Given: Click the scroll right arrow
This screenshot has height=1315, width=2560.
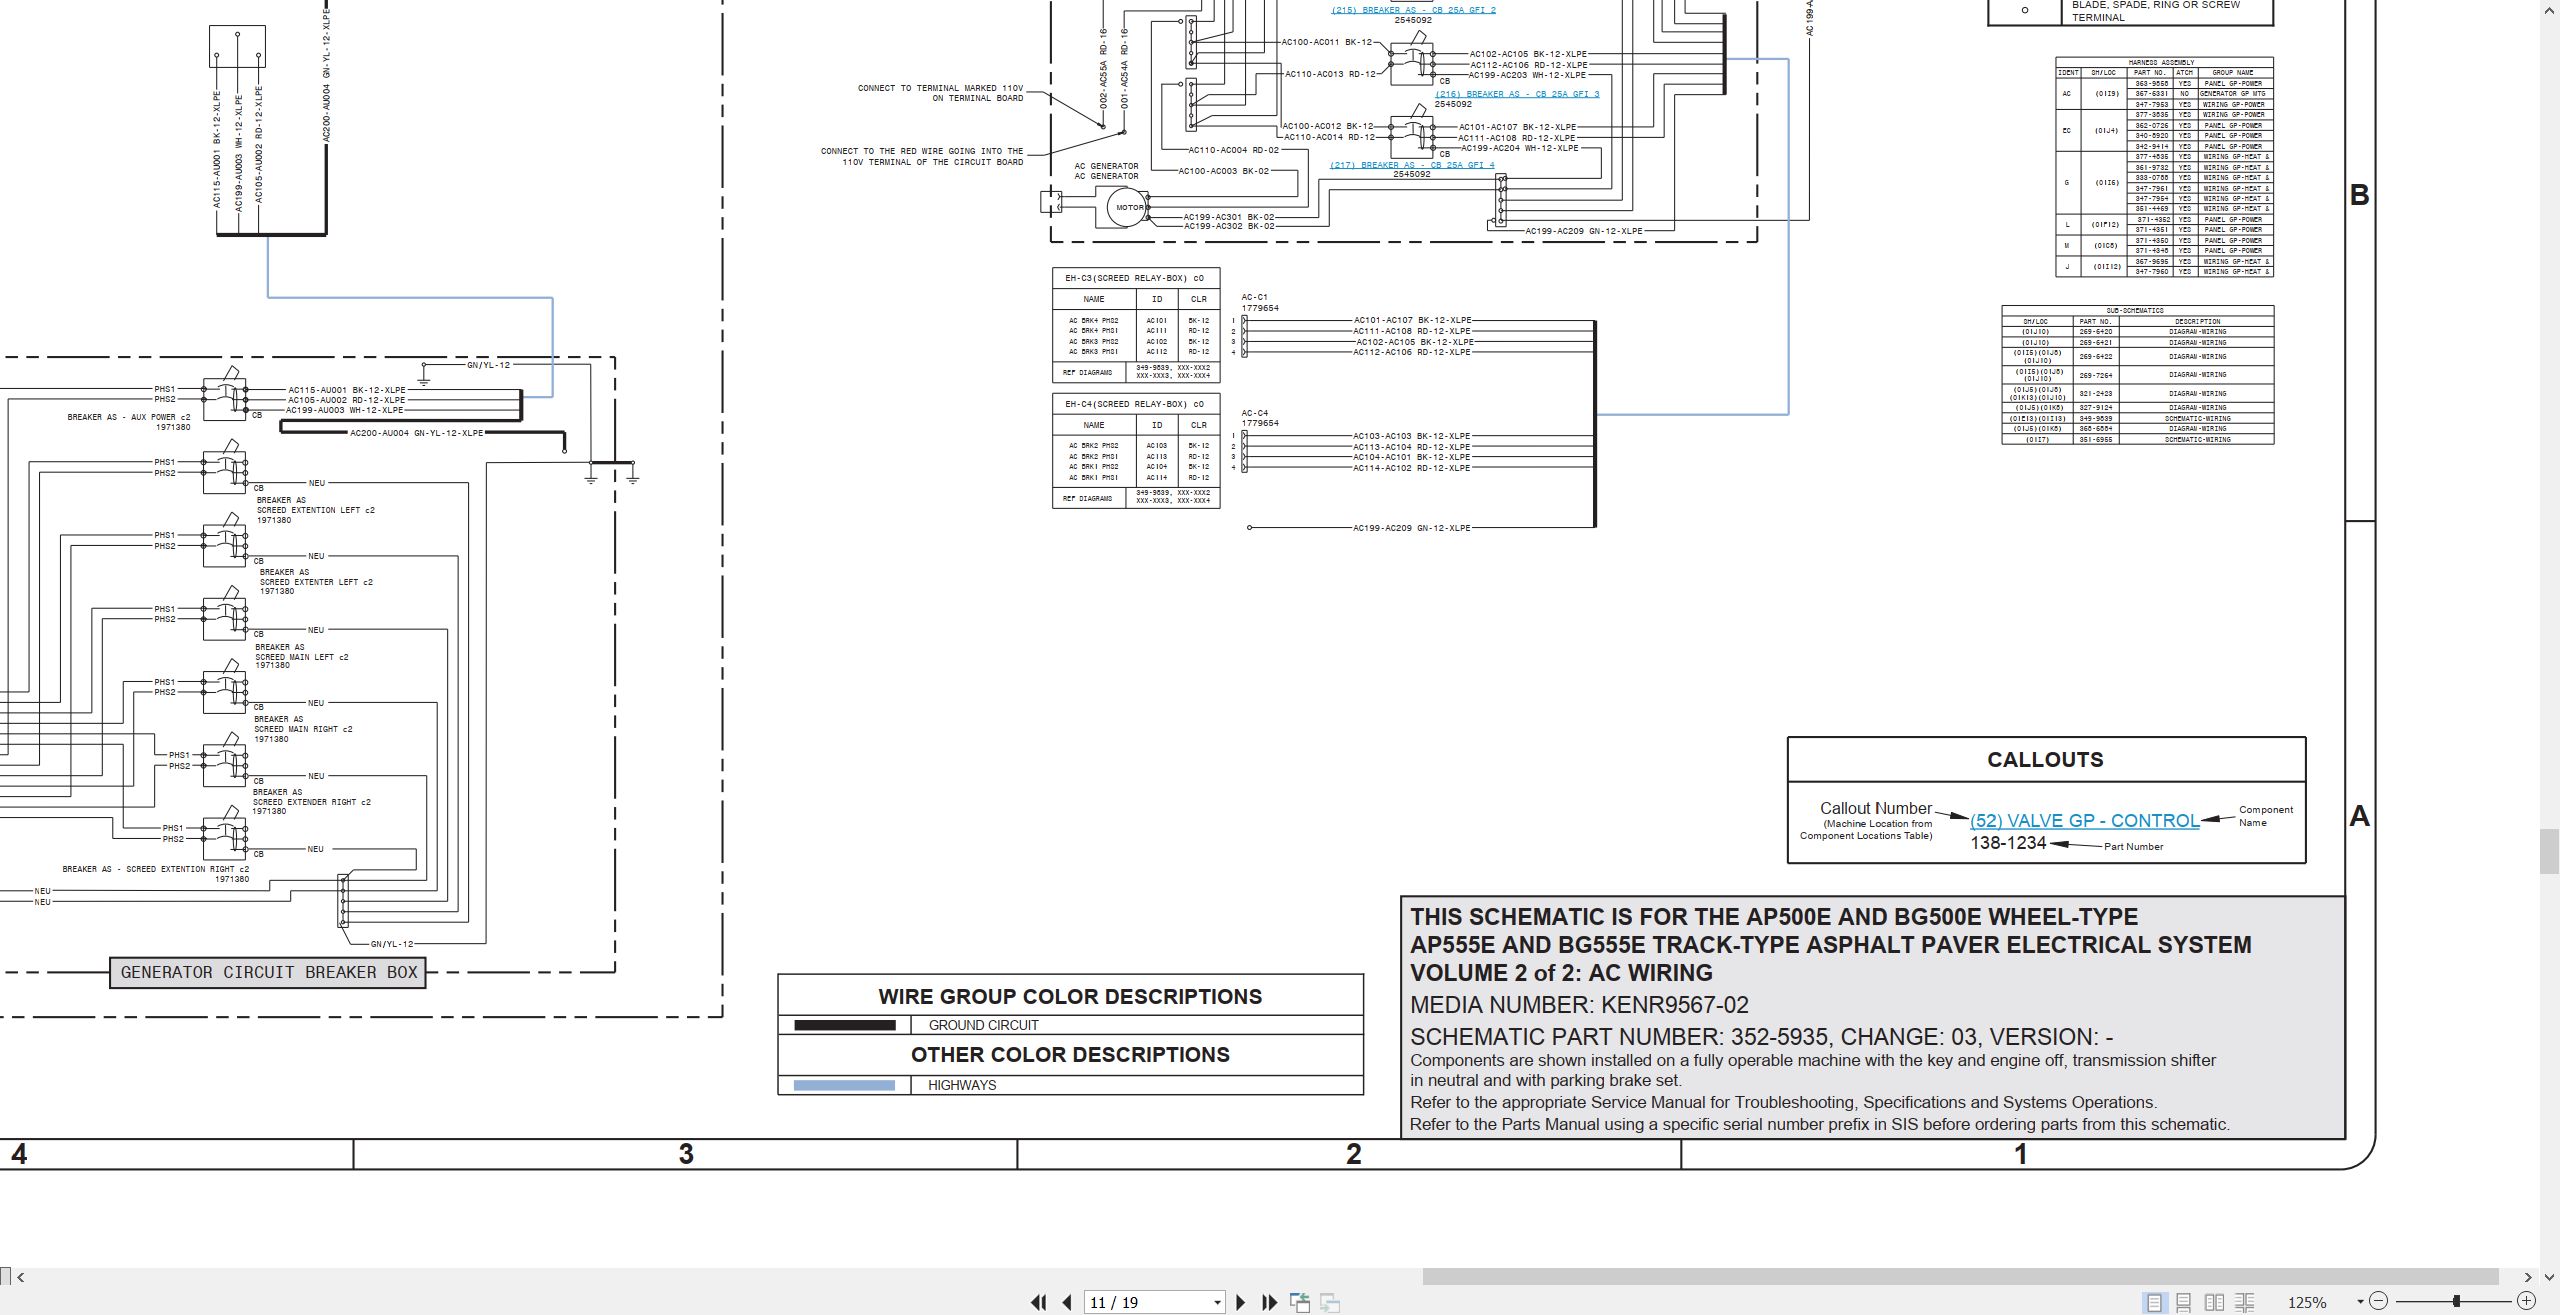Looking at the screenshot, I should [x=2528, y=1277].
